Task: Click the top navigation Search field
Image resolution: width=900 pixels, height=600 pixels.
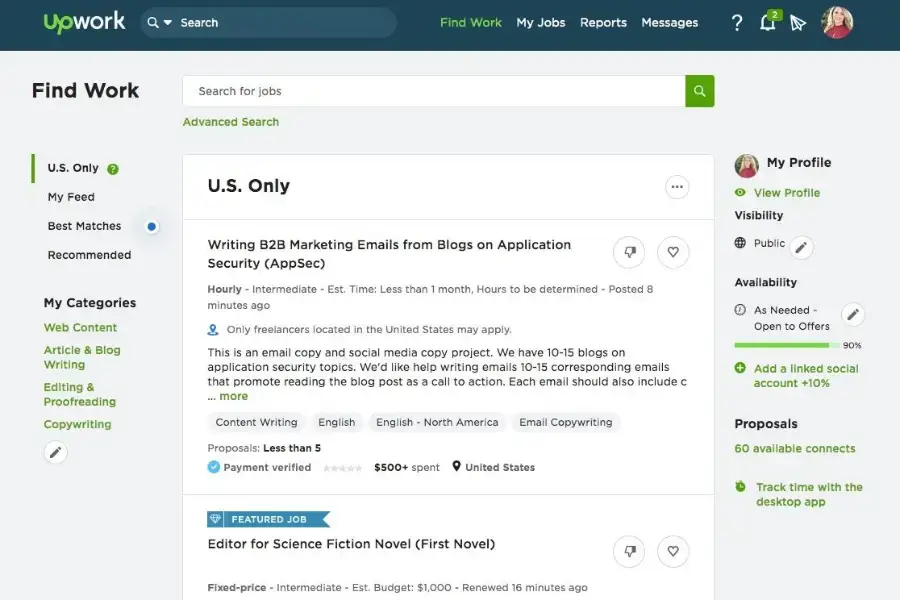Action: [x=268, y=22]
